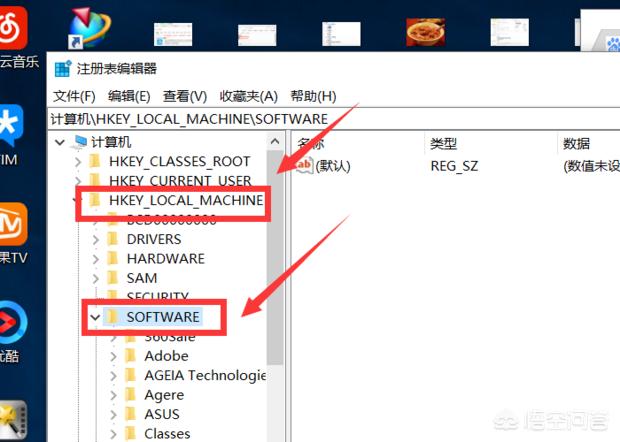The height and width of the screenshot is (442, 620).
Task: Click the 类型 column header
Action: (x=444, y=144)
